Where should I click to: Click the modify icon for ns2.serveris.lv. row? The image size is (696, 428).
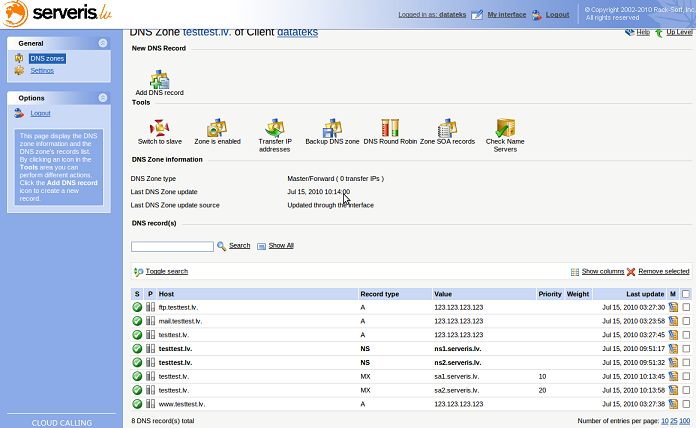pyautogui.click(x=673, y=363)
